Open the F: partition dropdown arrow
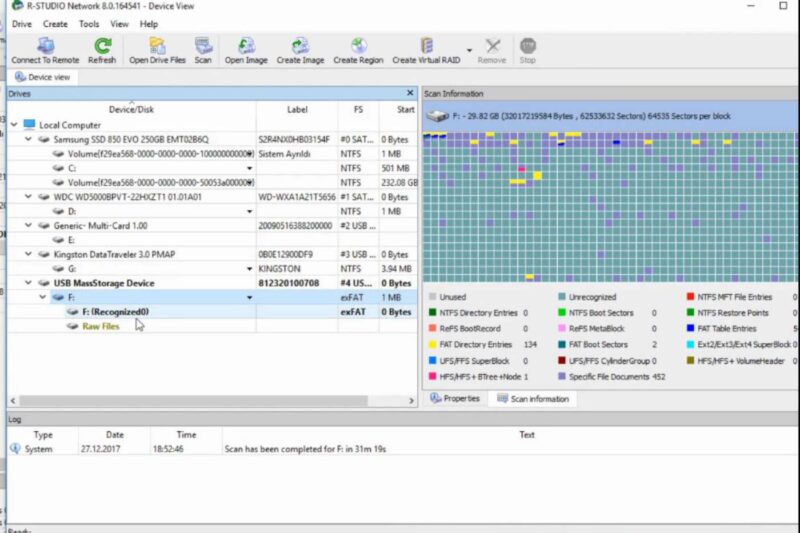This screenshot has width=800, height=533. point(249,297)
